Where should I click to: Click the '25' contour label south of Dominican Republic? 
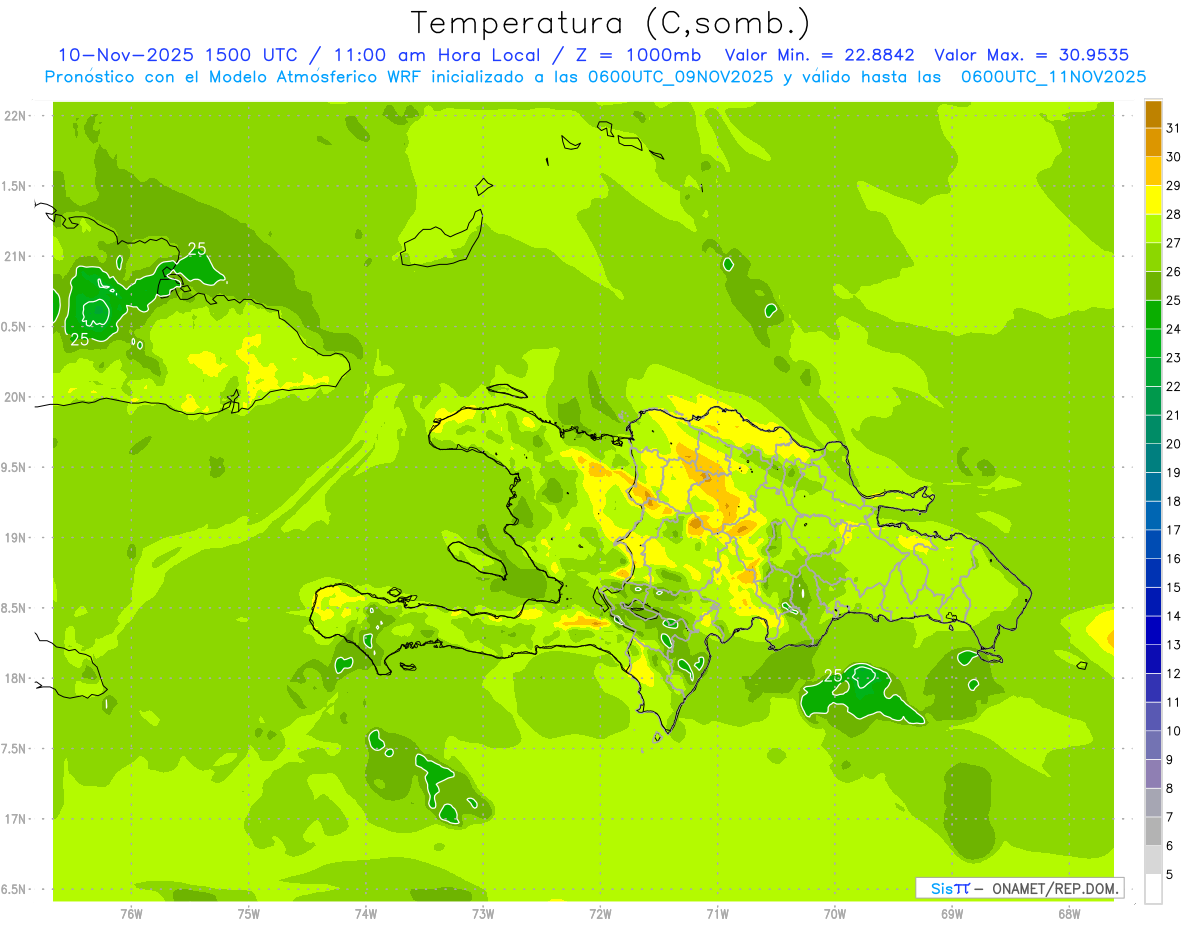pyautogui.click(x=832, y=676)
